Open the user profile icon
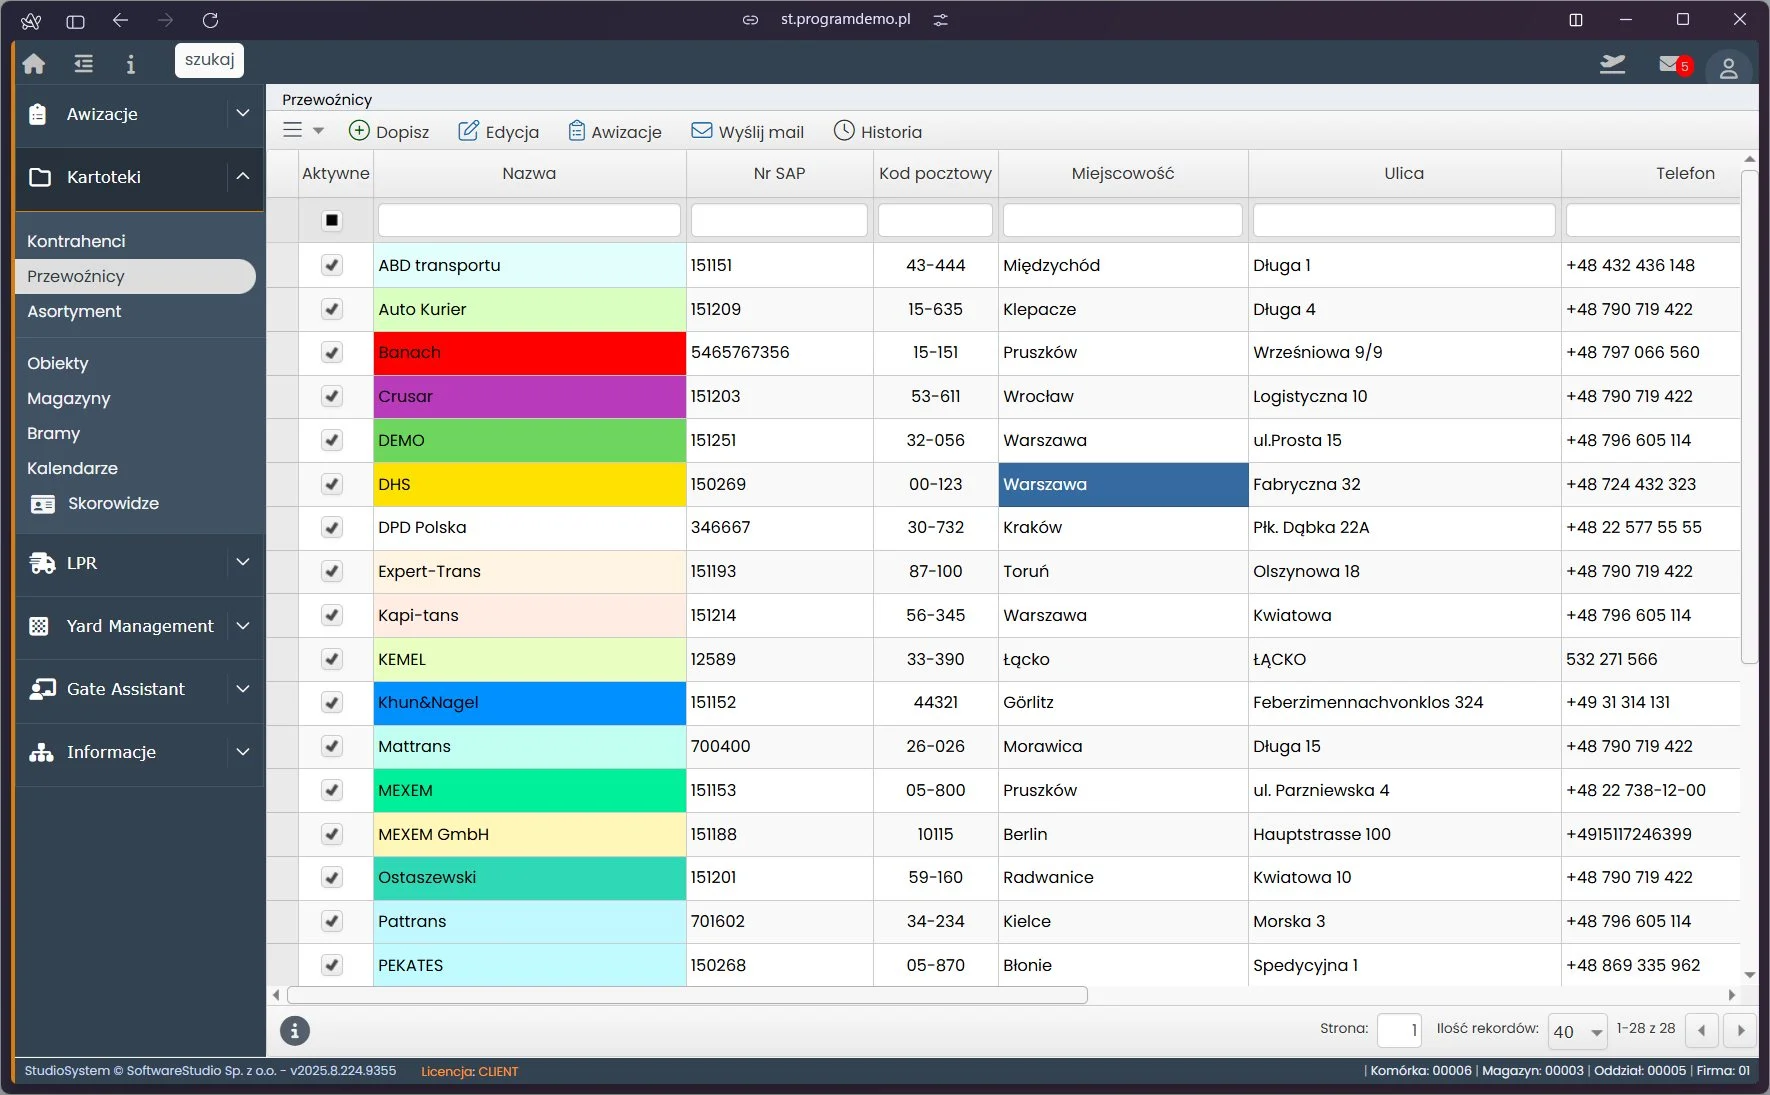 tap(1728, 68)
